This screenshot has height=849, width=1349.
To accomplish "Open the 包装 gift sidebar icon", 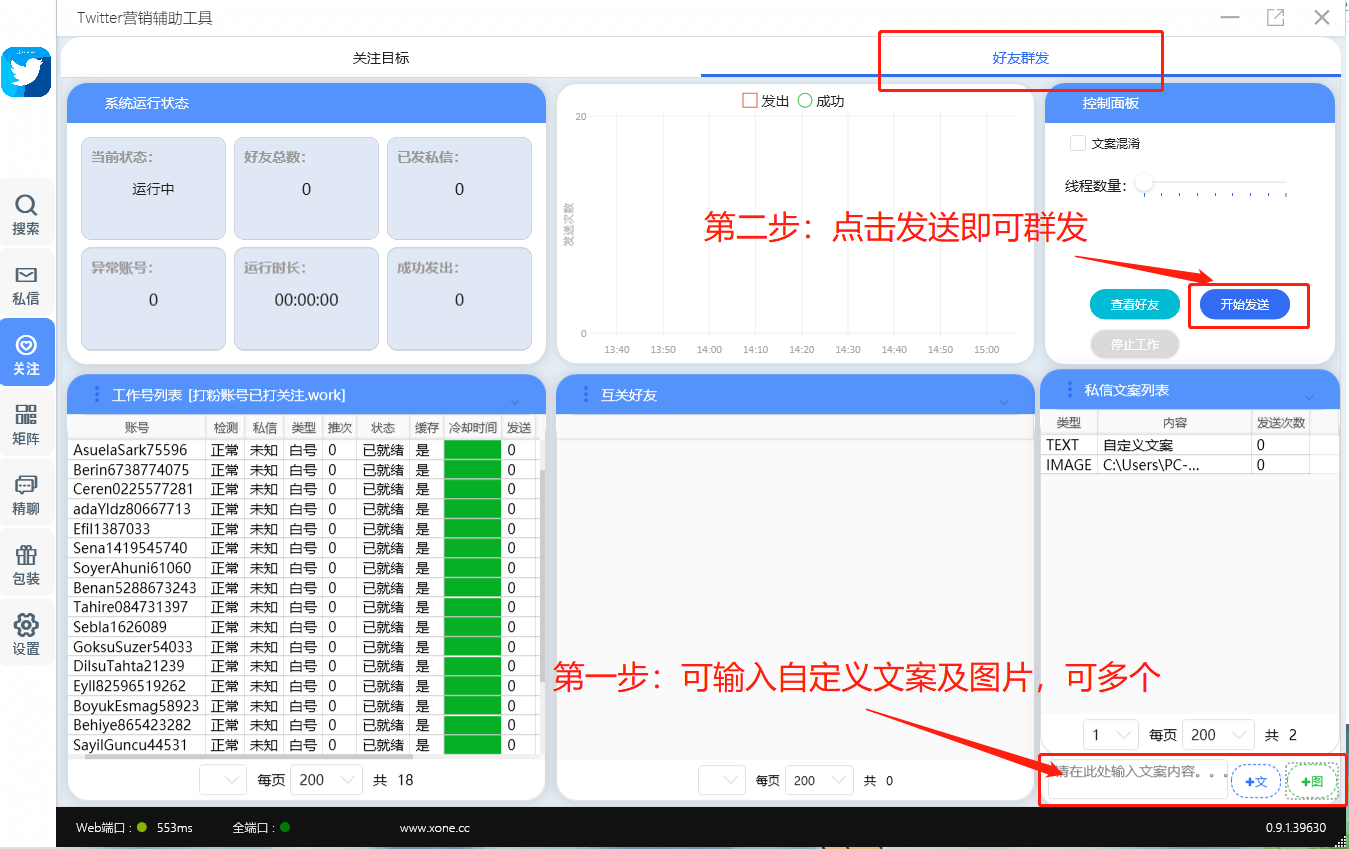I will [26, 564].
